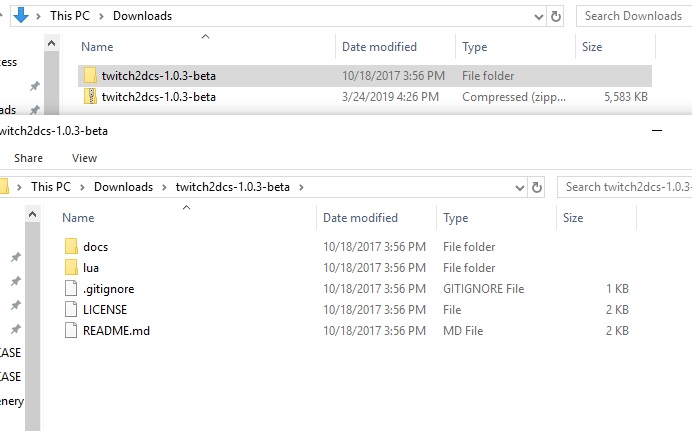This screenshot has height=431, width=692.
Task: Click Downloads breadcrumb in top window
Action: 143,16
